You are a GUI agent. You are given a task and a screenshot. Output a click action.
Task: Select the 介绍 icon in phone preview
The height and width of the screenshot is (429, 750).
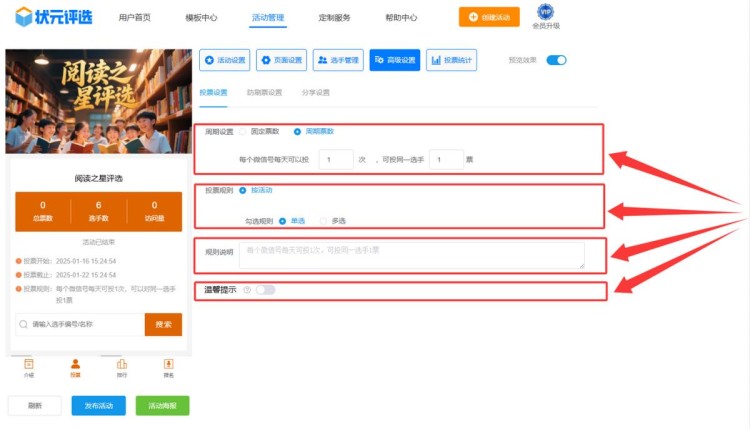[29, 365]
